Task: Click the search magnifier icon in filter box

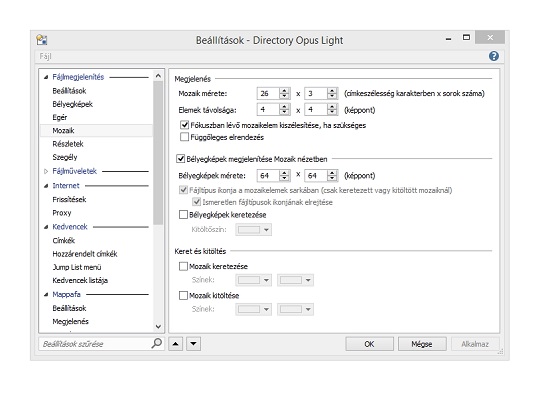Action: pyautogui.click(x=156, y=343)
